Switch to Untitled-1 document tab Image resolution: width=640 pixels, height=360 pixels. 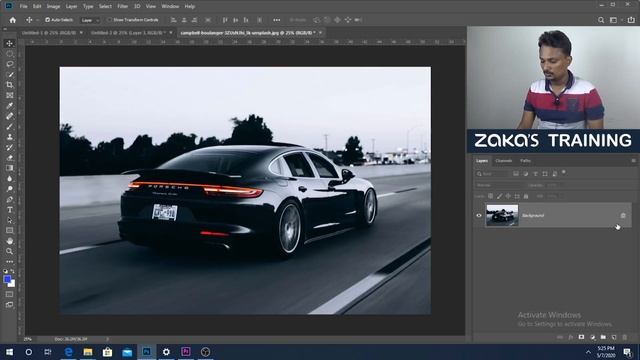tap(49, 33)
